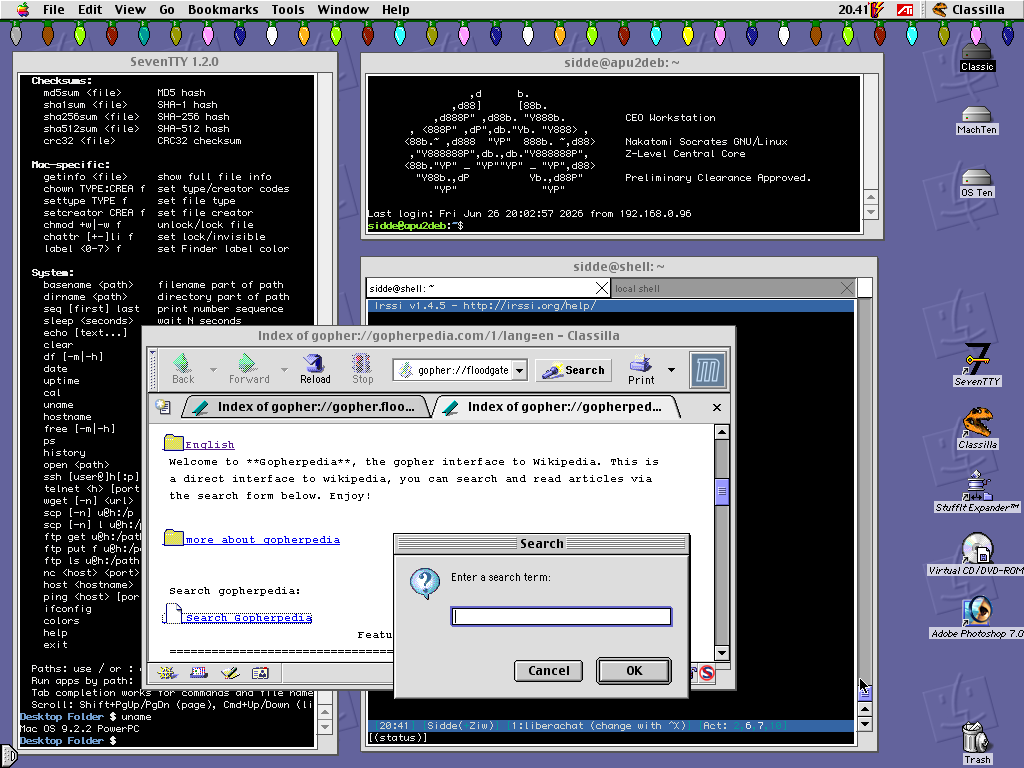Close the current Classilla tab with X
Viewport: 1024px width, 768px height.
(716, 408)
